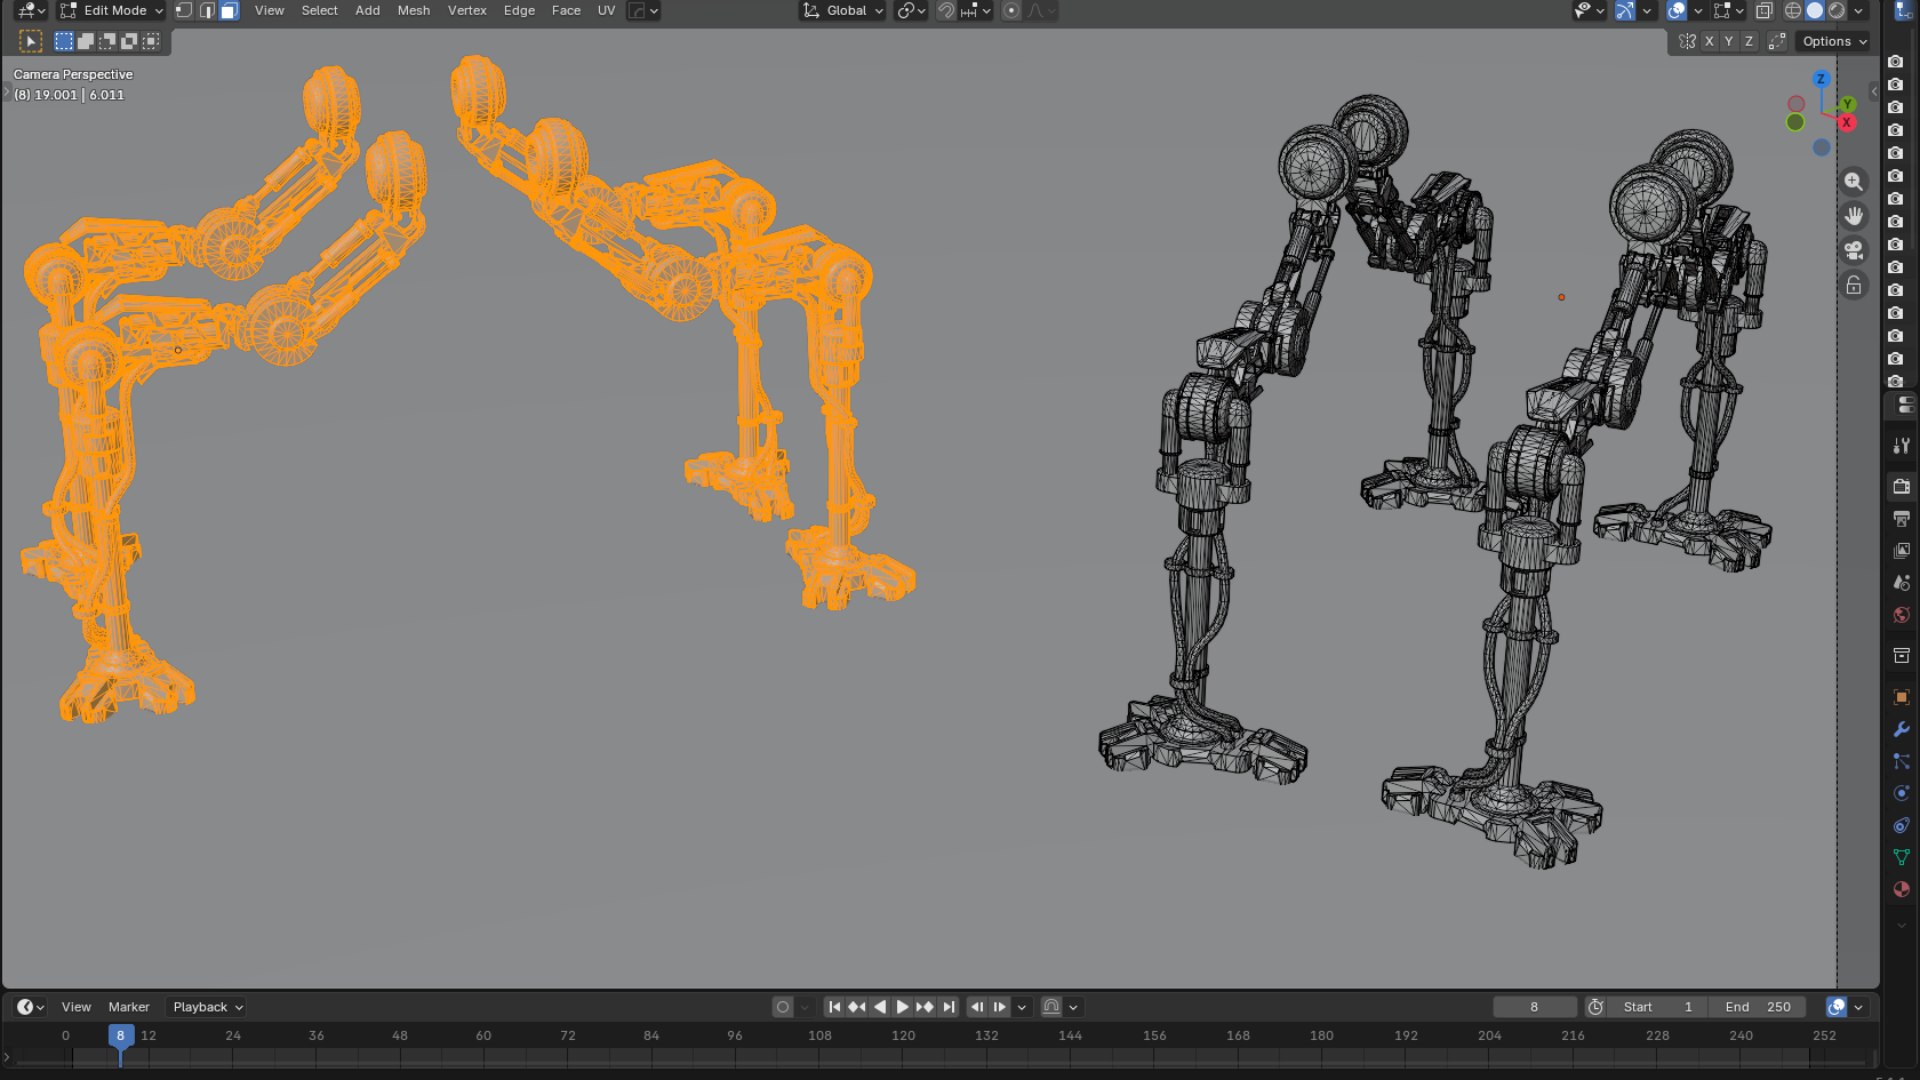Choose invert selection mode

click(129, 42)
